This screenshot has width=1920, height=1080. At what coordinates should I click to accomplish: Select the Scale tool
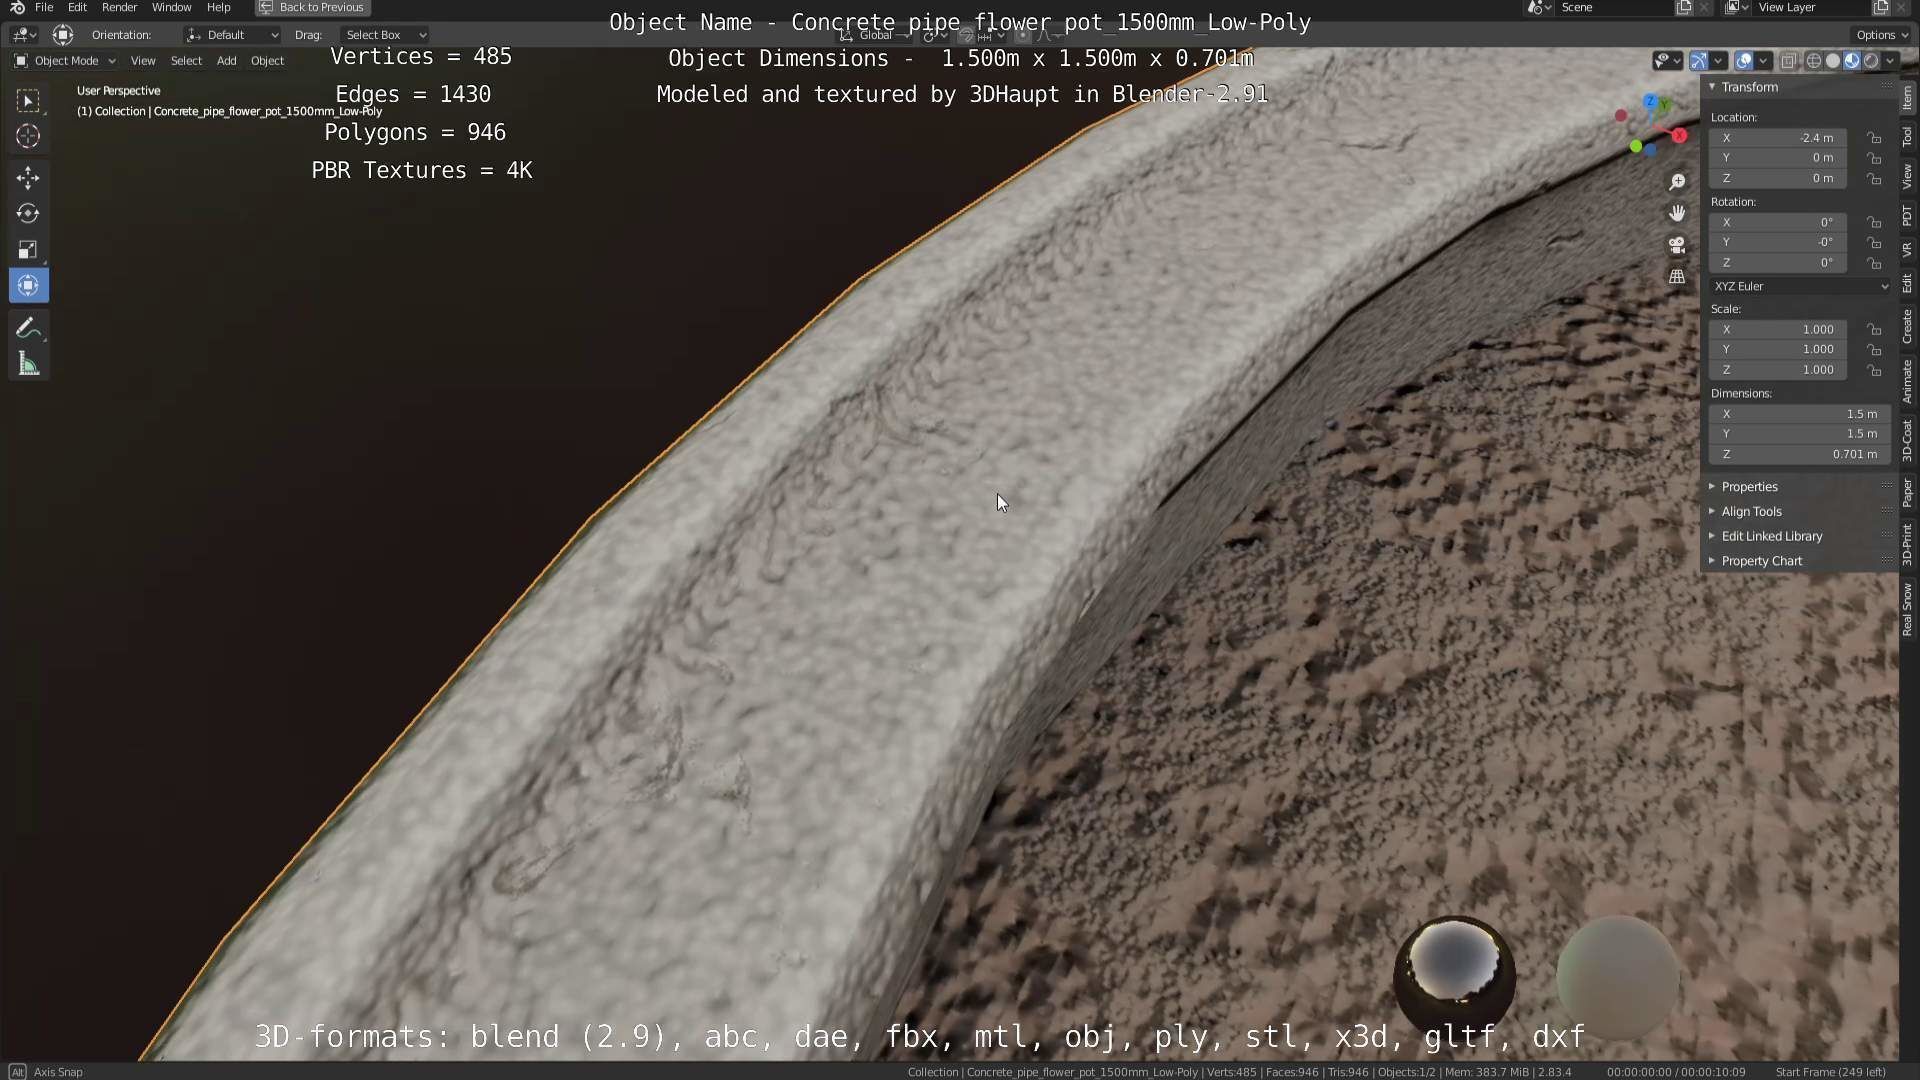(x=28, y=250)
